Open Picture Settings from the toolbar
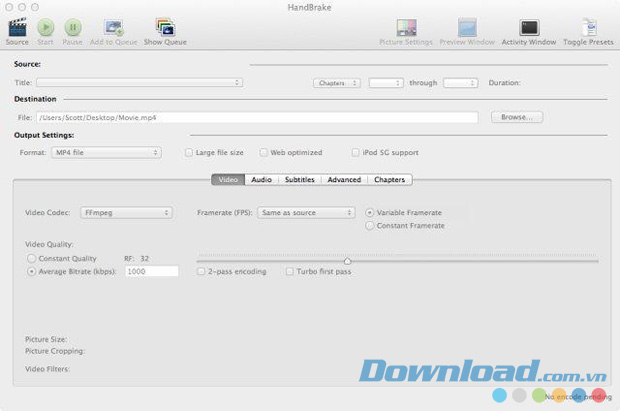 coord(406,27)
